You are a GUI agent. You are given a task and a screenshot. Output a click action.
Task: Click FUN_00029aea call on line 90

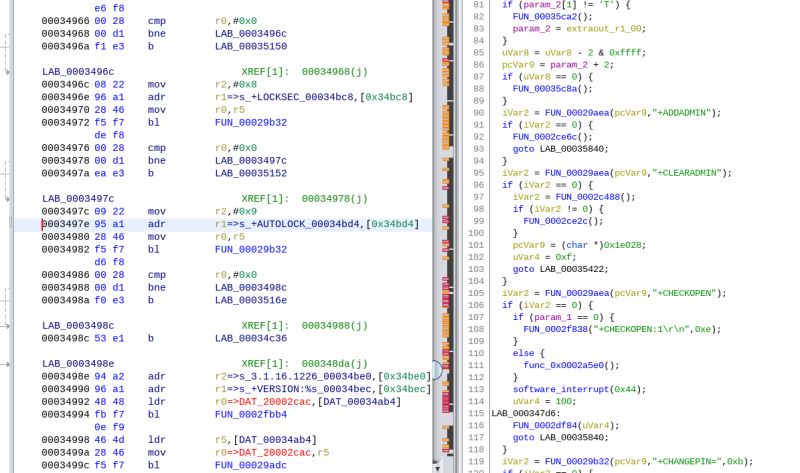[577, 113]
